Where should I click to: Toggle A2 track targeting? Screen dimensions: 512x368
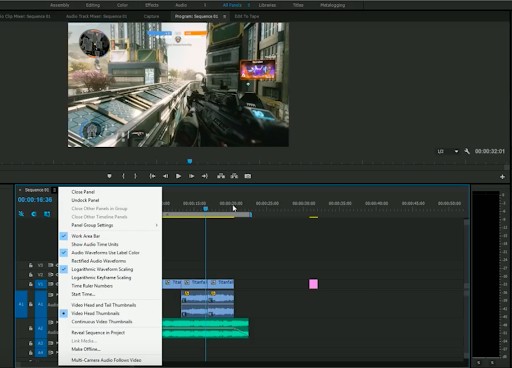pos(41,328)
